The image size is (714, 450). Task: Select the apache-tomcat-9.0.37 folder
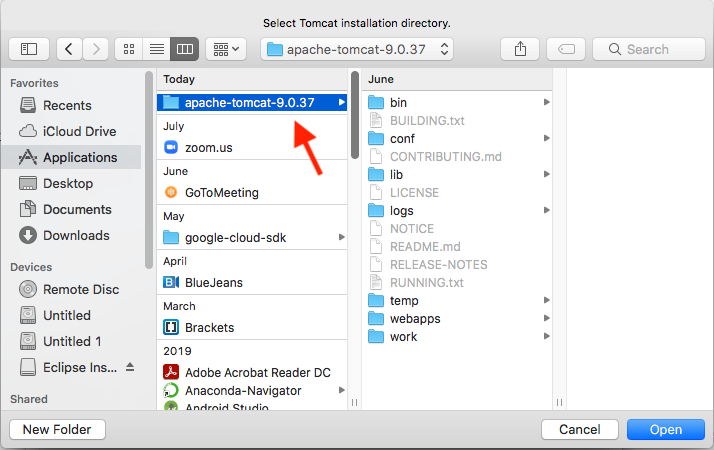click(252, 102)
